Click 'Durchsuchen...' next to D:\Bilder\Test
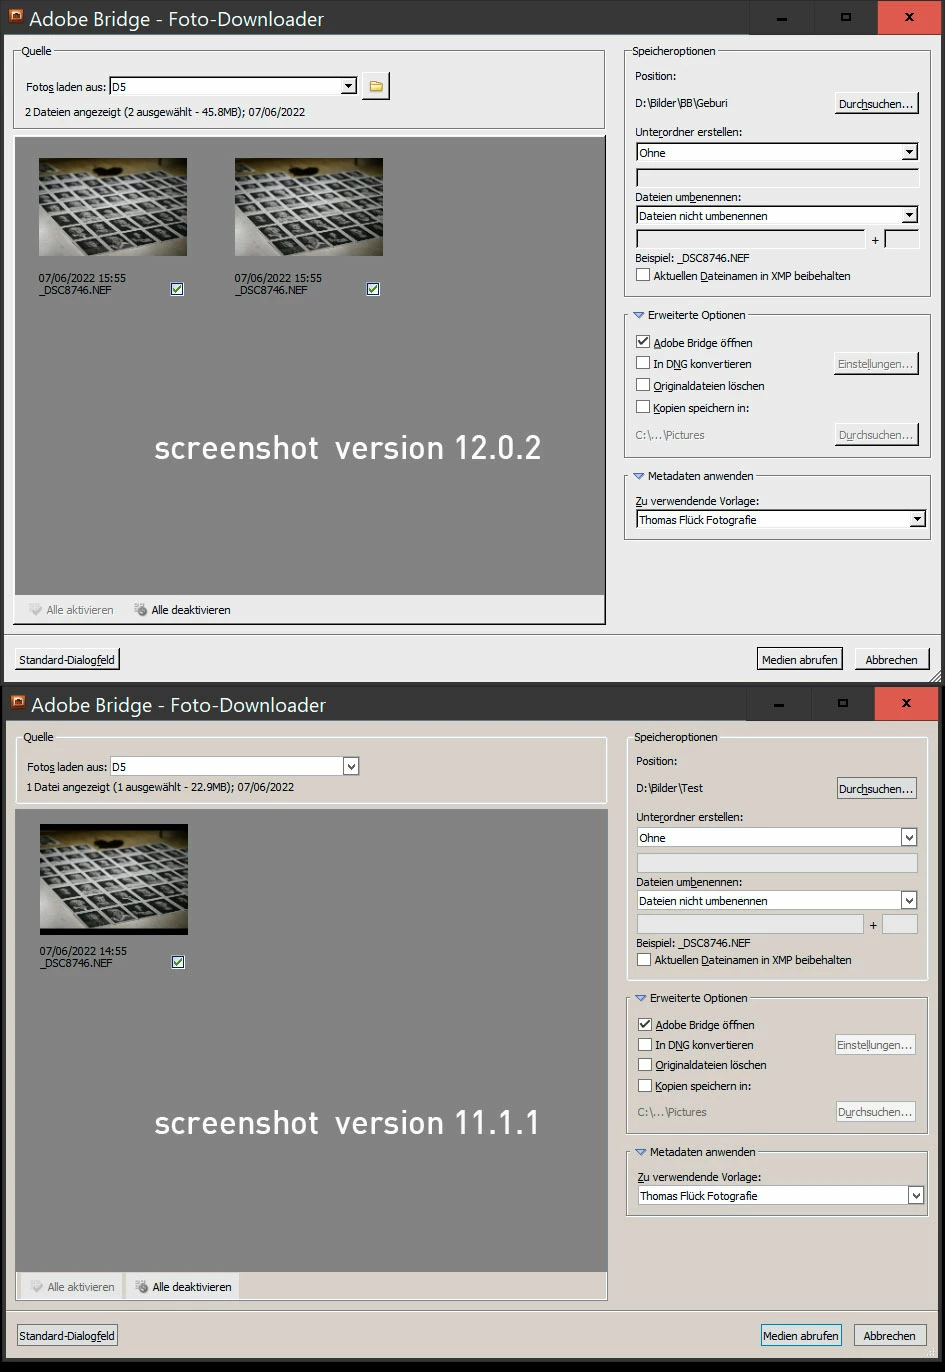Screen dimensions: 945x1372 [876, 788]
